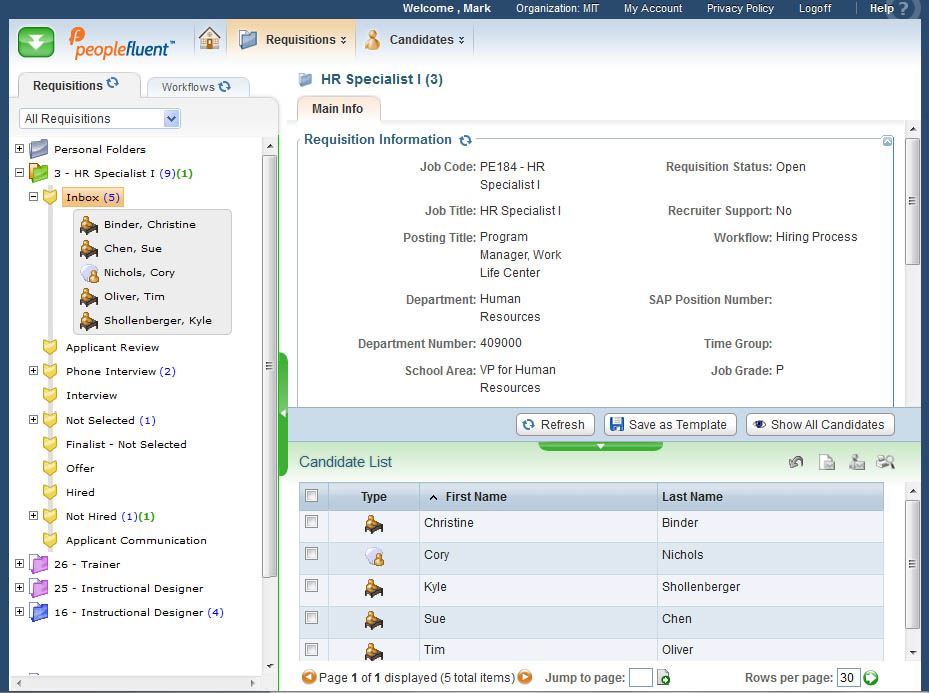Click the Home house icon
929x693 pixels.
pyautogui.click(x=209, y=40)
